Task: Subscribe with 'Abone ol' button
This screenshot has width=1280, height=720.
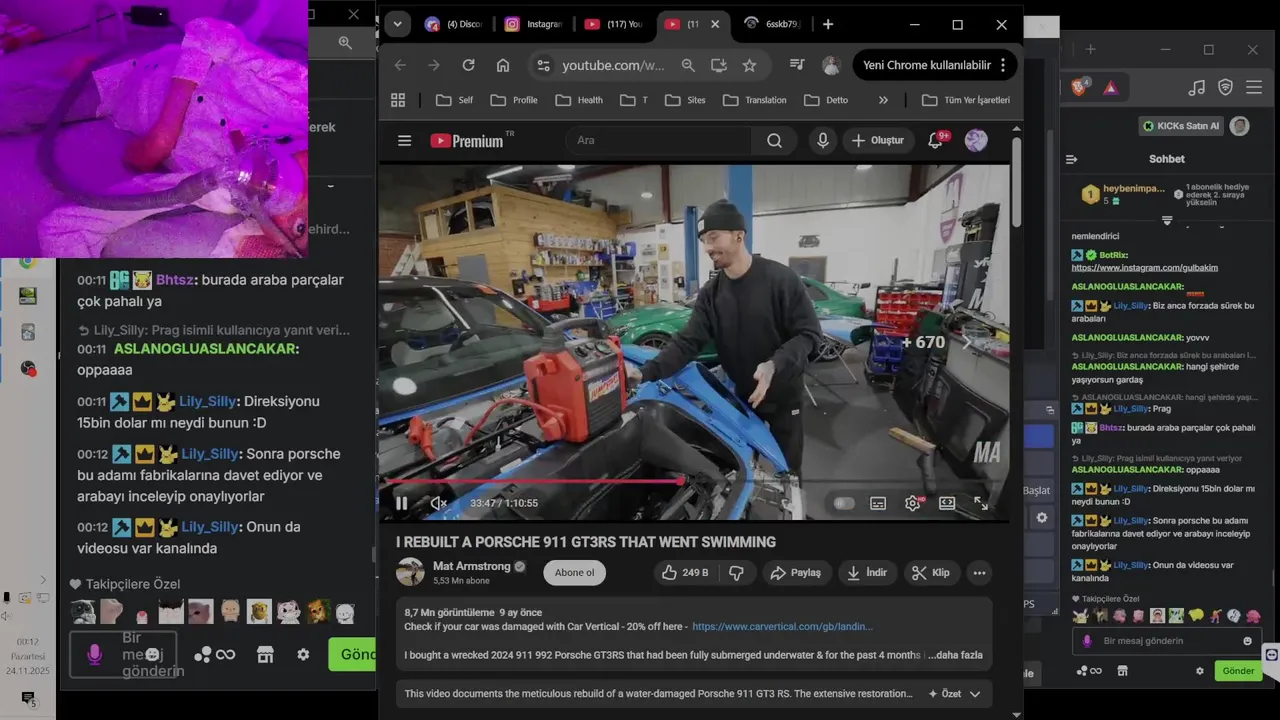Action: (x=575, y=573)
